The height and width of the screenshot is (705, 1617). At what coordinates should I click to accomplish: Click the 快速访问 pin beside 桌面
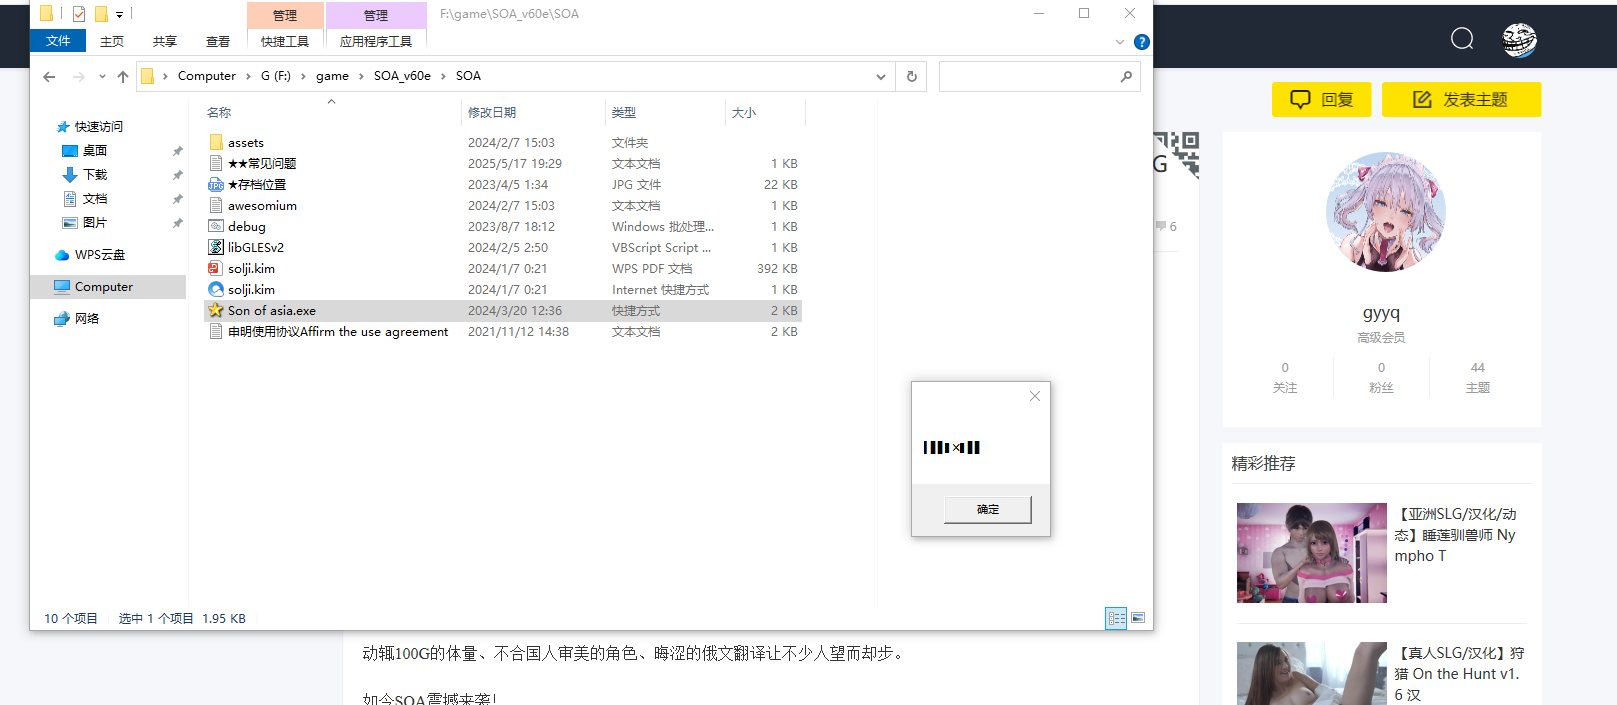pyautogui.click(x=178, y=151)
